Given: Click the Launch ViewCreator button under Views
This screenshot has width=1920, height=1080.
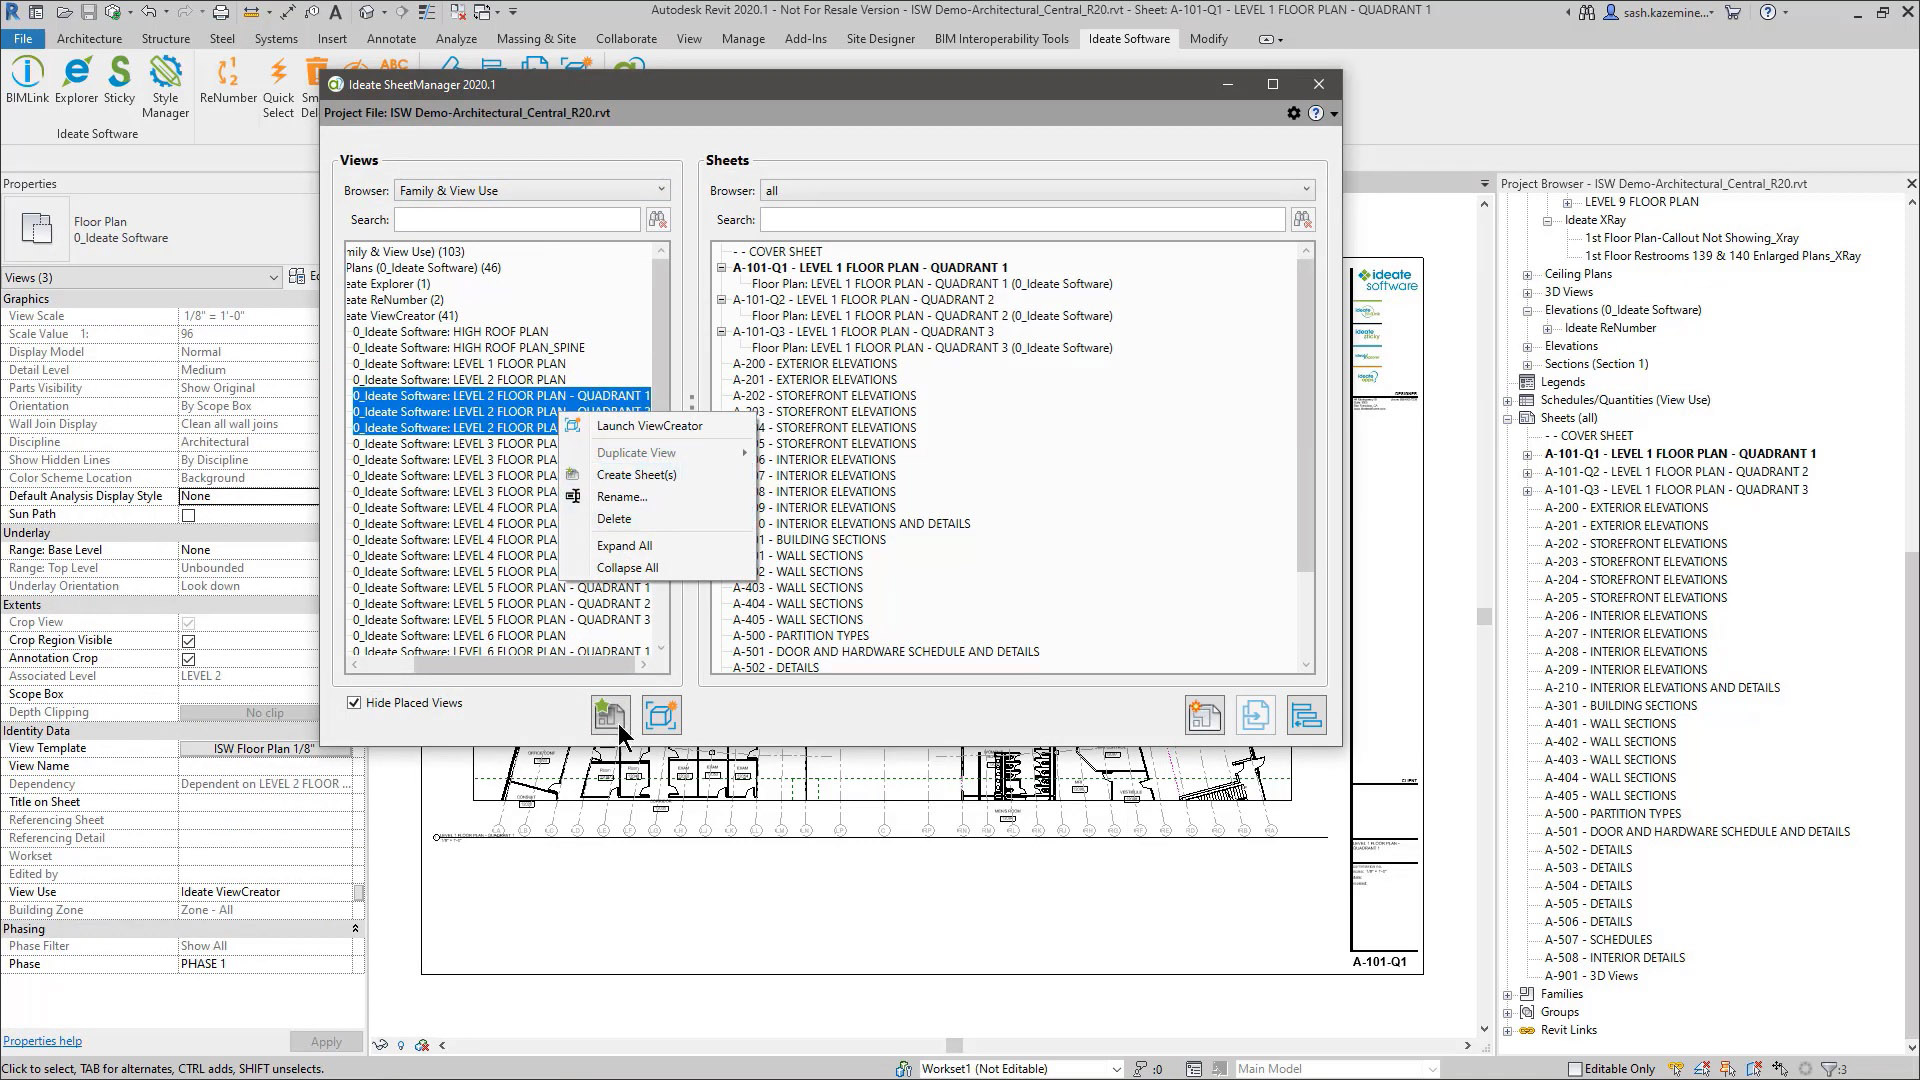Looking at the screenshot, I should point(661,715).
